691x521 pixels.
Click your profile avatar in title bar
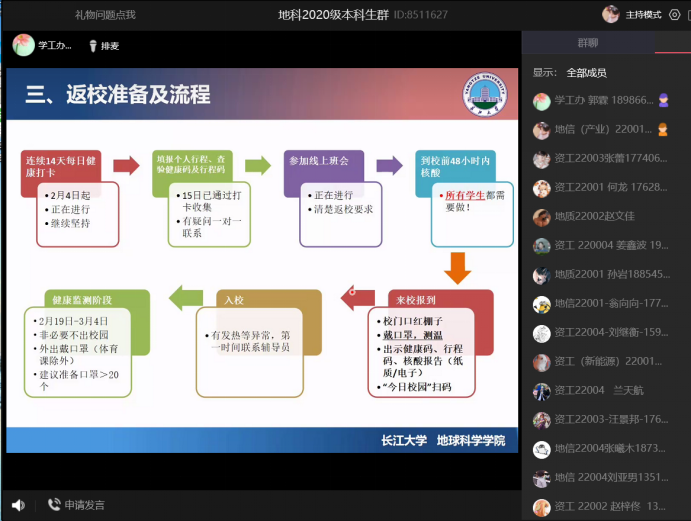610,14
